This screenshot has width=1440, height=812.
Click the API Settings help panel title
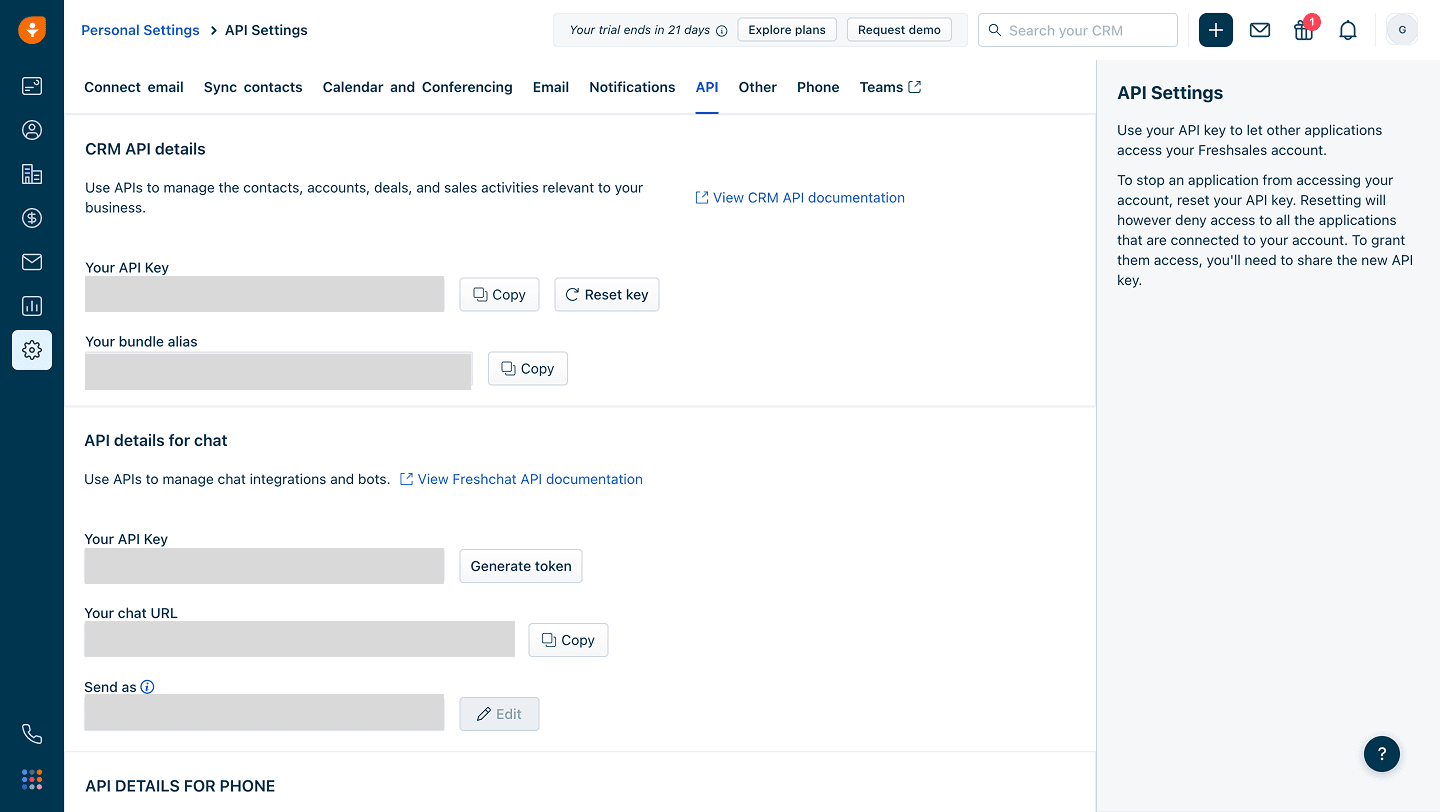pos(1170,93)
